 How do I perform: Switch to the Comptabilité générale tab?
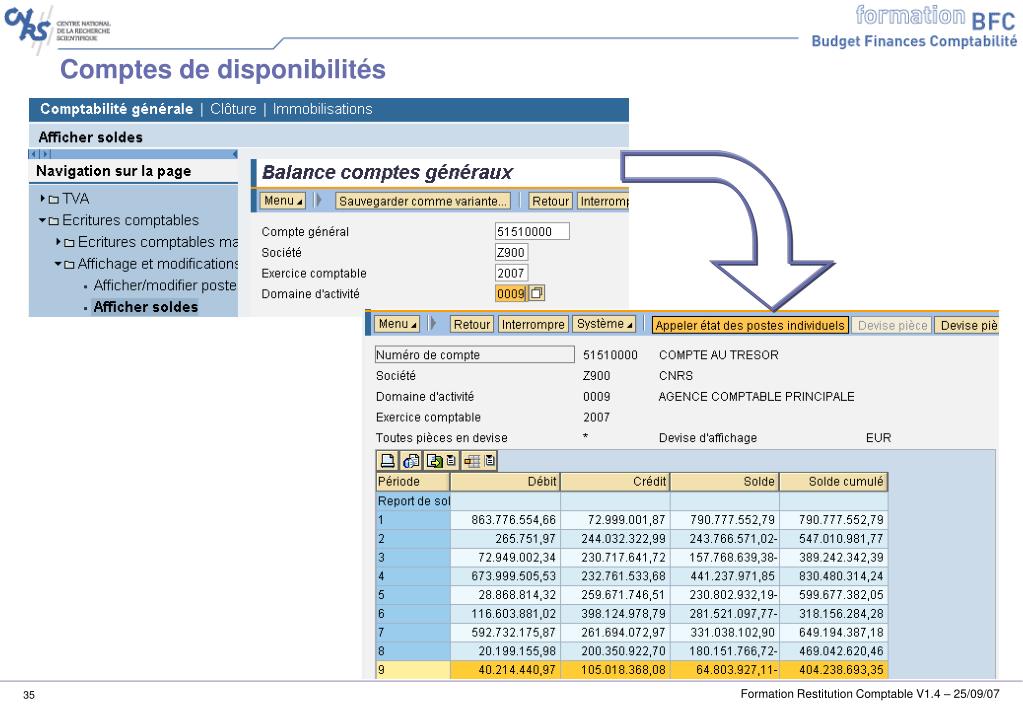(117, 109)
